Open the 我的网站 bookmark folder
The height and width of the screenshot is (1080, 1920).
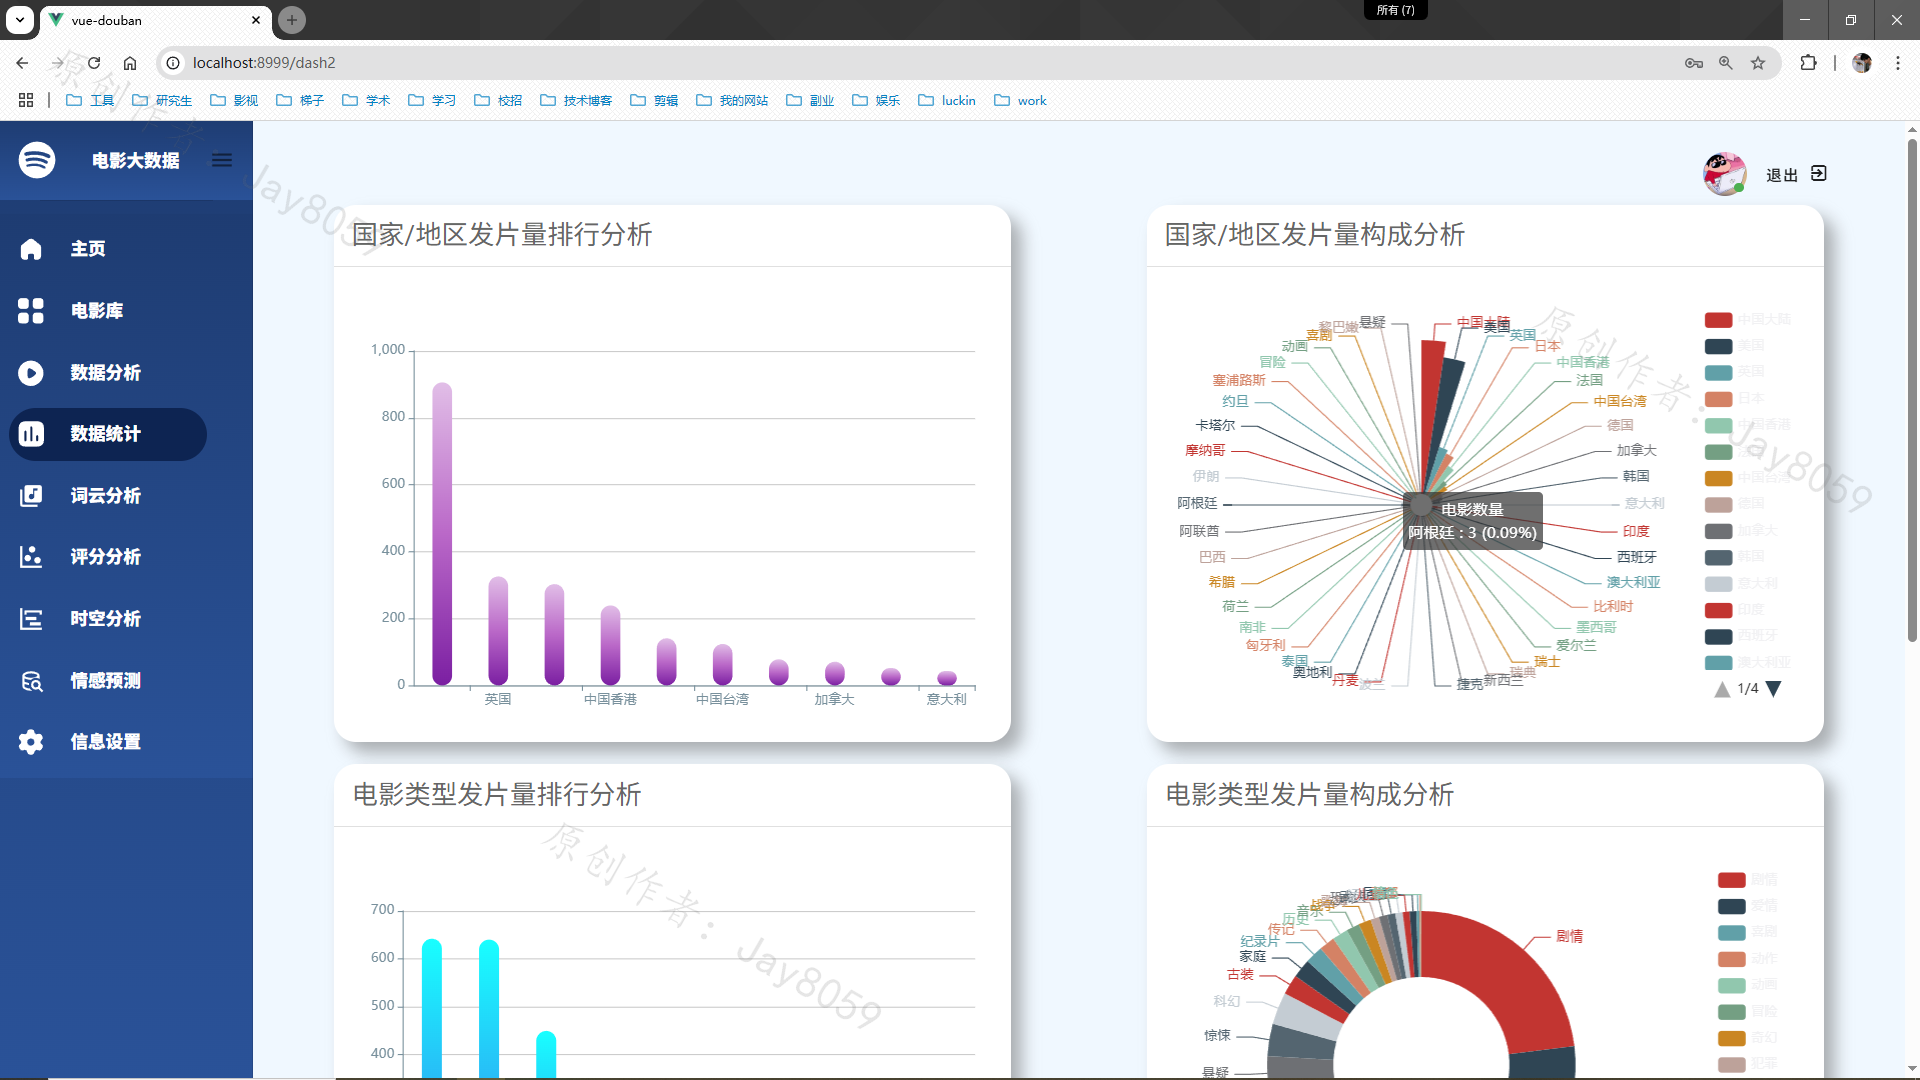(x=732, y=100)
